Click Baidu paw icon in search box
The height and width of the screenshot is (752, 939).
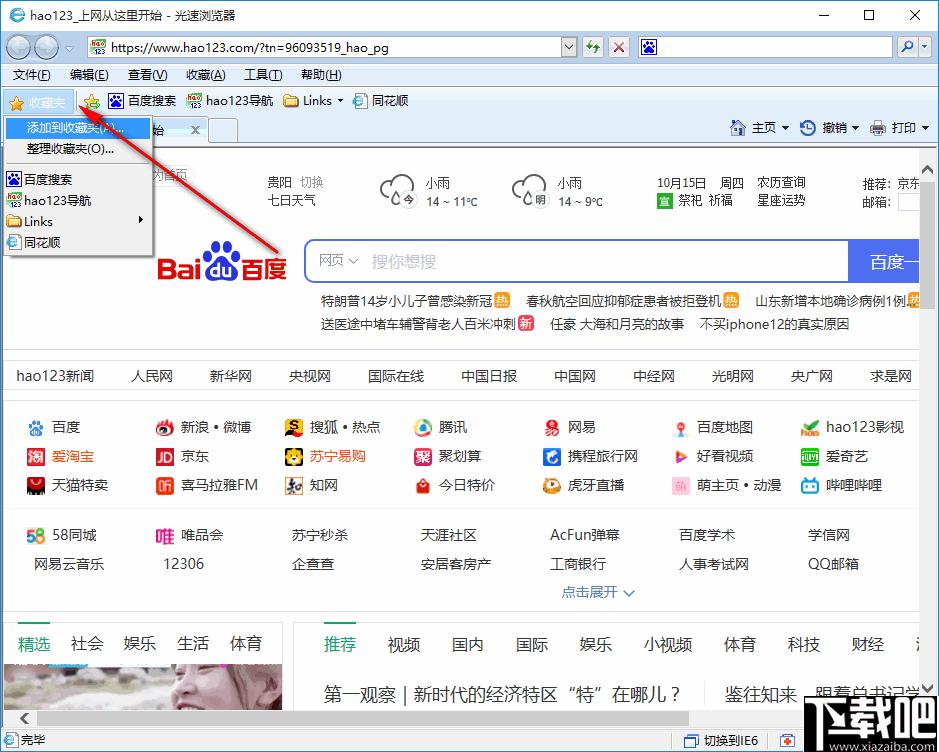[649, 47]
